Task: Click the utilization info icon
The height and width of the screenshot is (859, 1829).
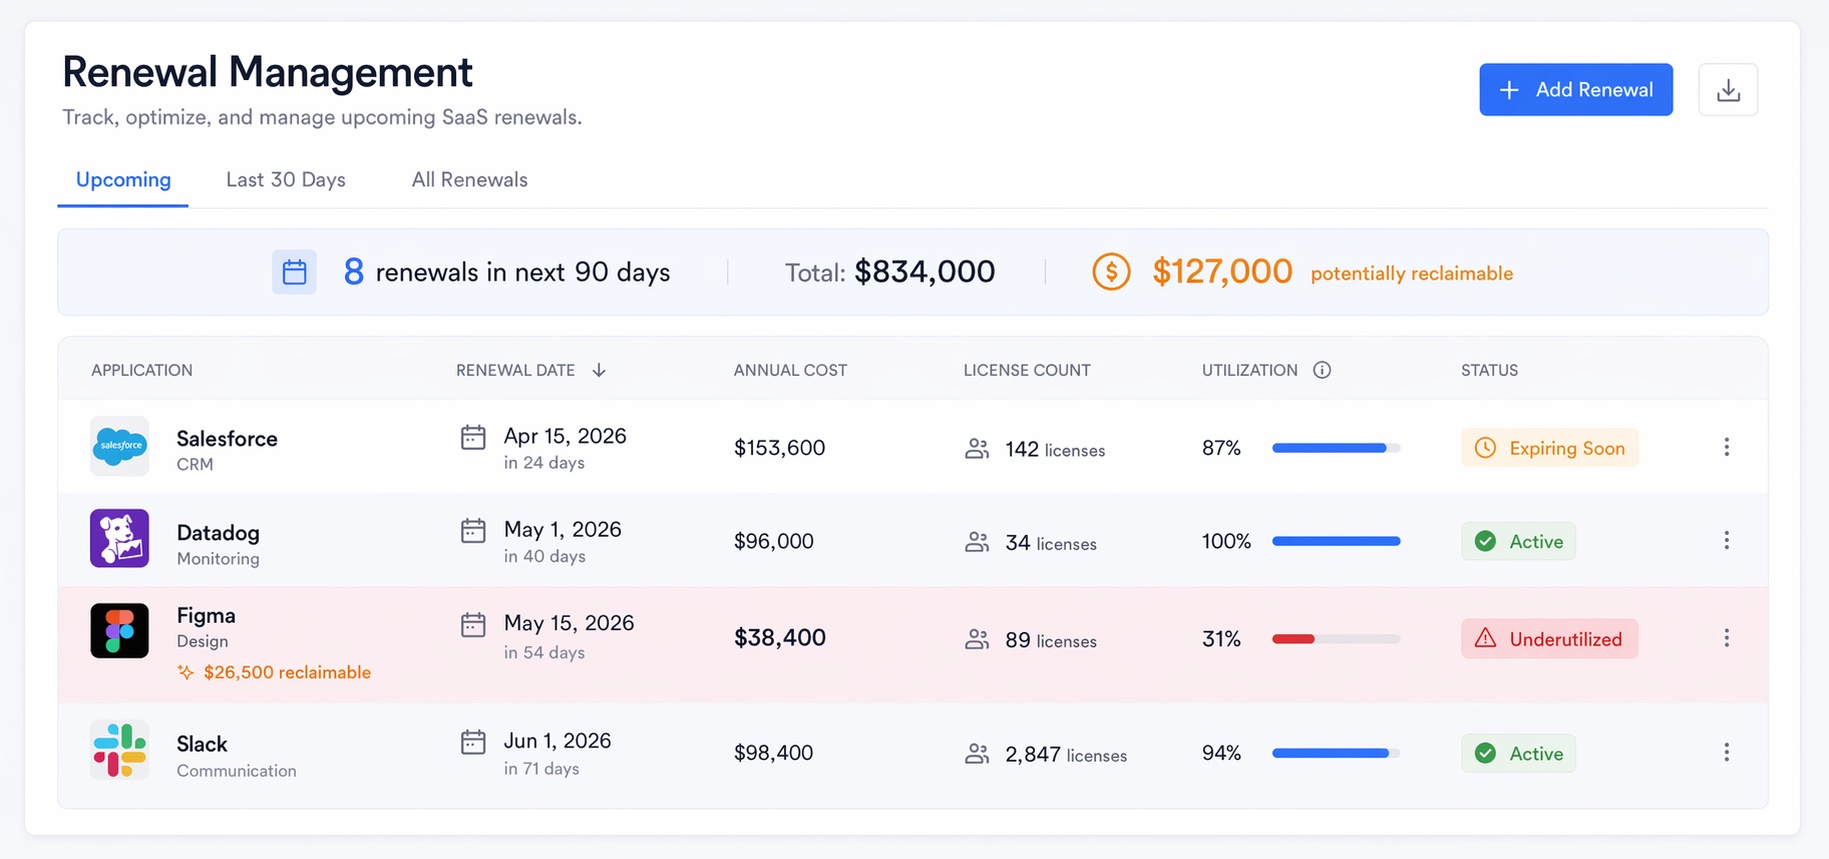Action: [1321, 370]
